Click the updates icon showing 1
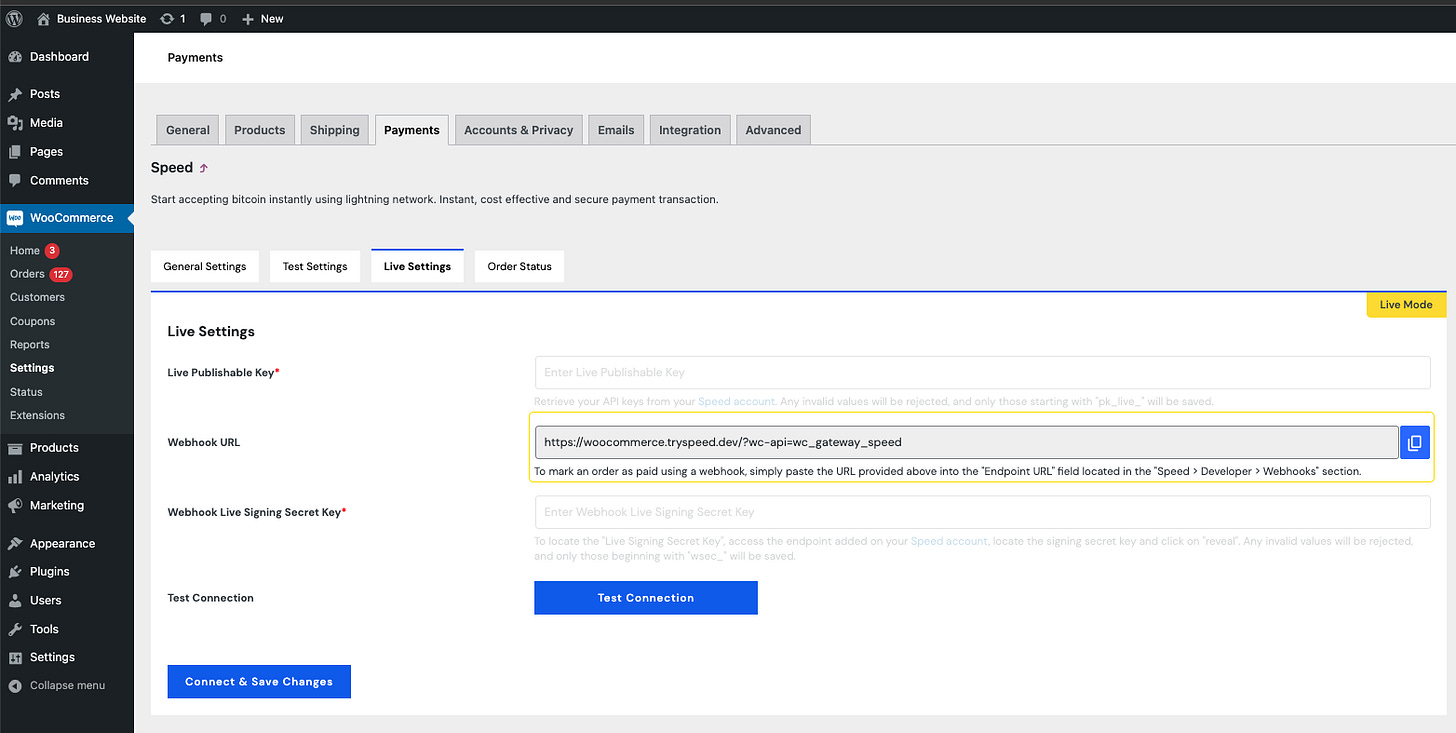The width and height of the screenshot is (1456, 733). (173, 18)
